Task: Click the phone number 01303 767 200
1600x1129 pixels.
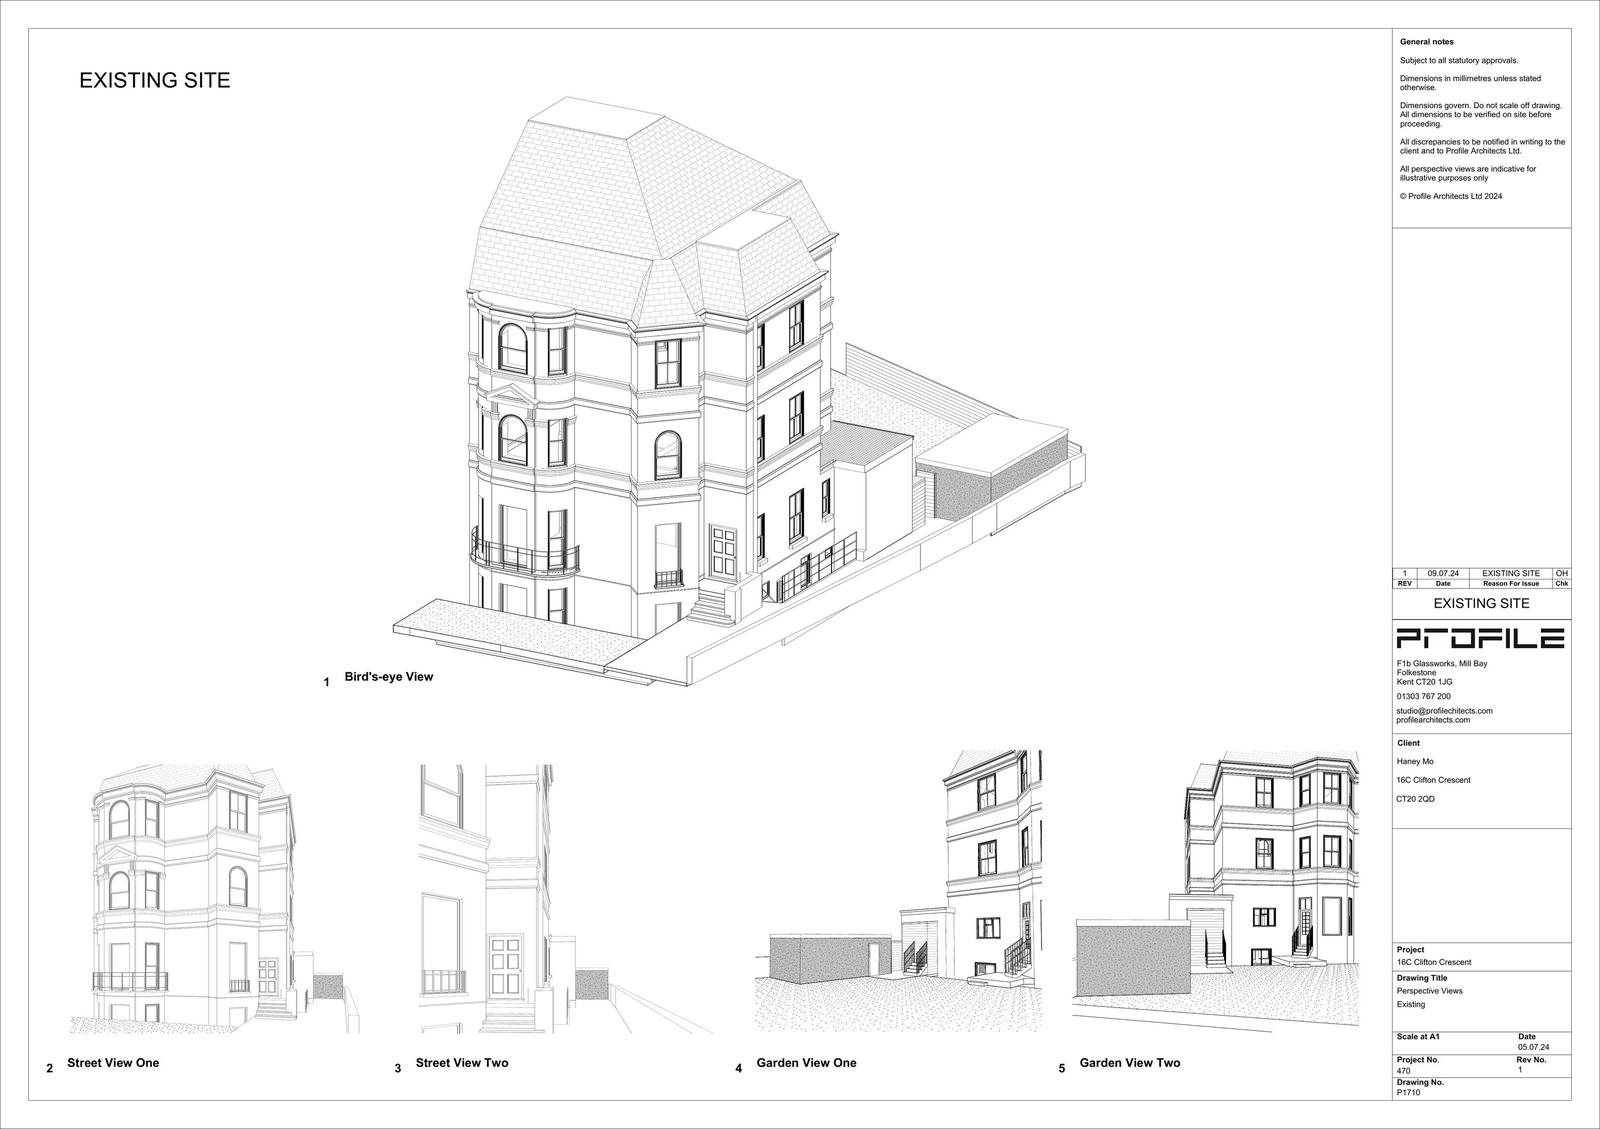Action: [1423, 696]
